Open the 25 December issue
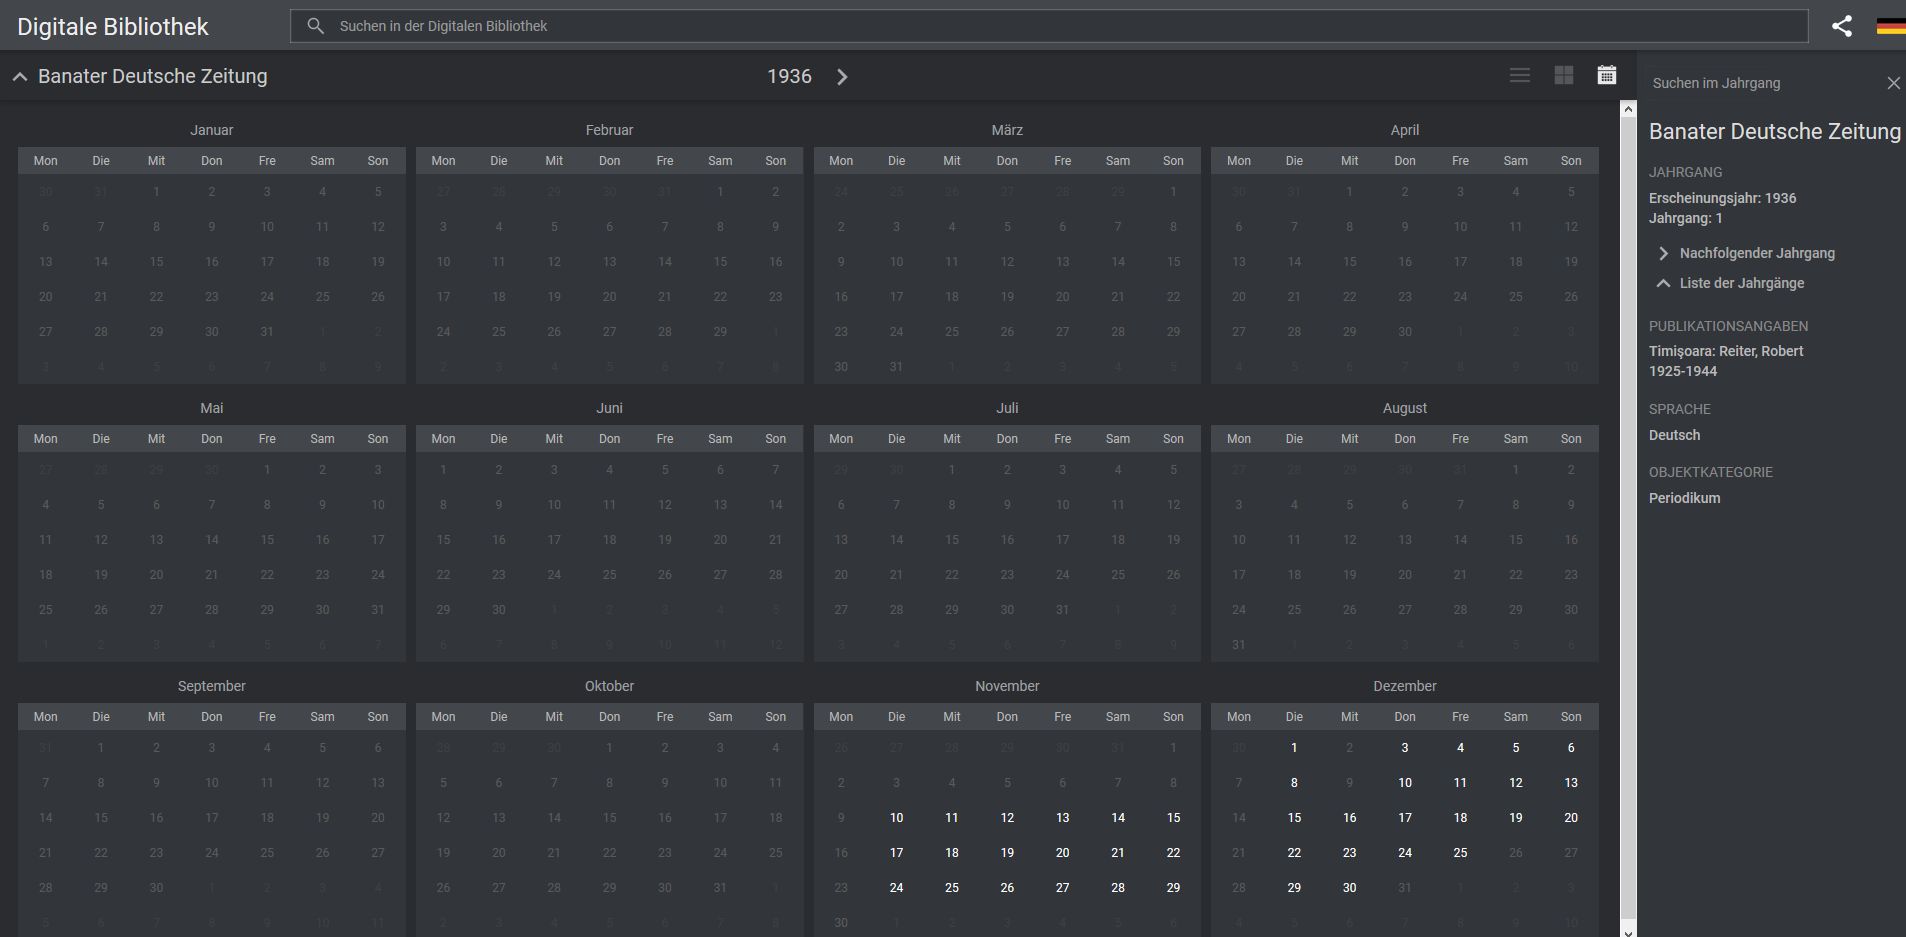Screen dimensions: 1906x937 [x=1460, y=853]
